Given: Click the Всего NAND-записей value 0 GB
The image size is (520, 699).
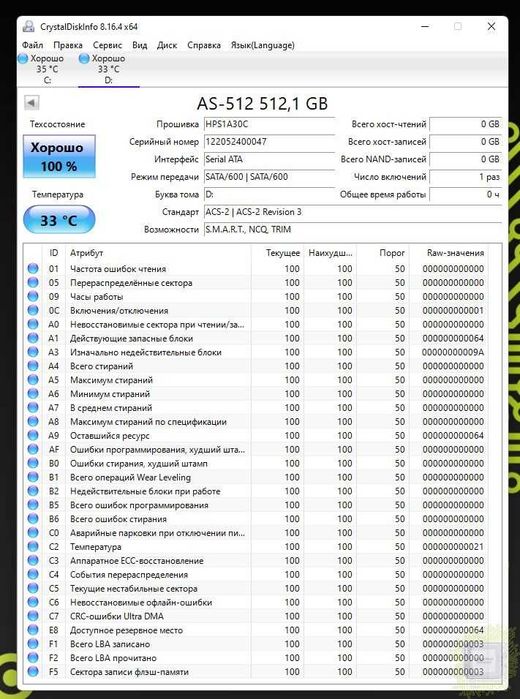Looking at the screenshot, I should pos(466,159).
